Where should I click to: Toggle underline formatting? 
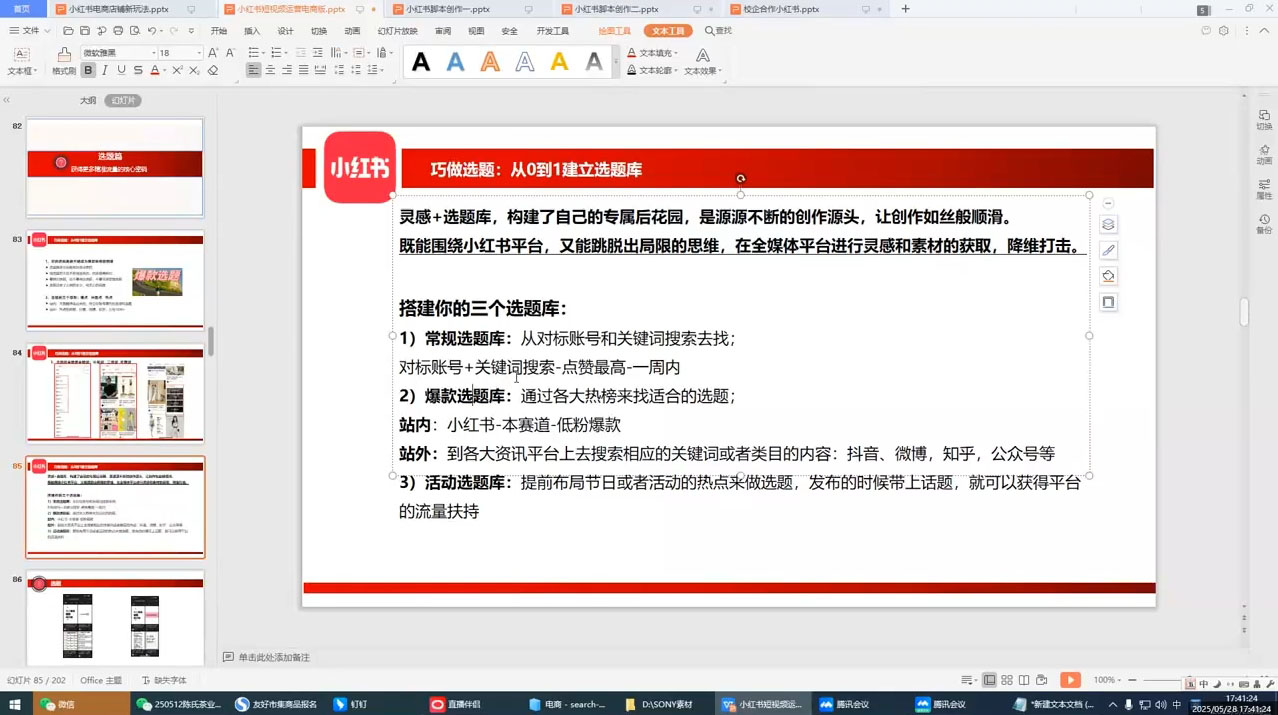click(120, 70)
